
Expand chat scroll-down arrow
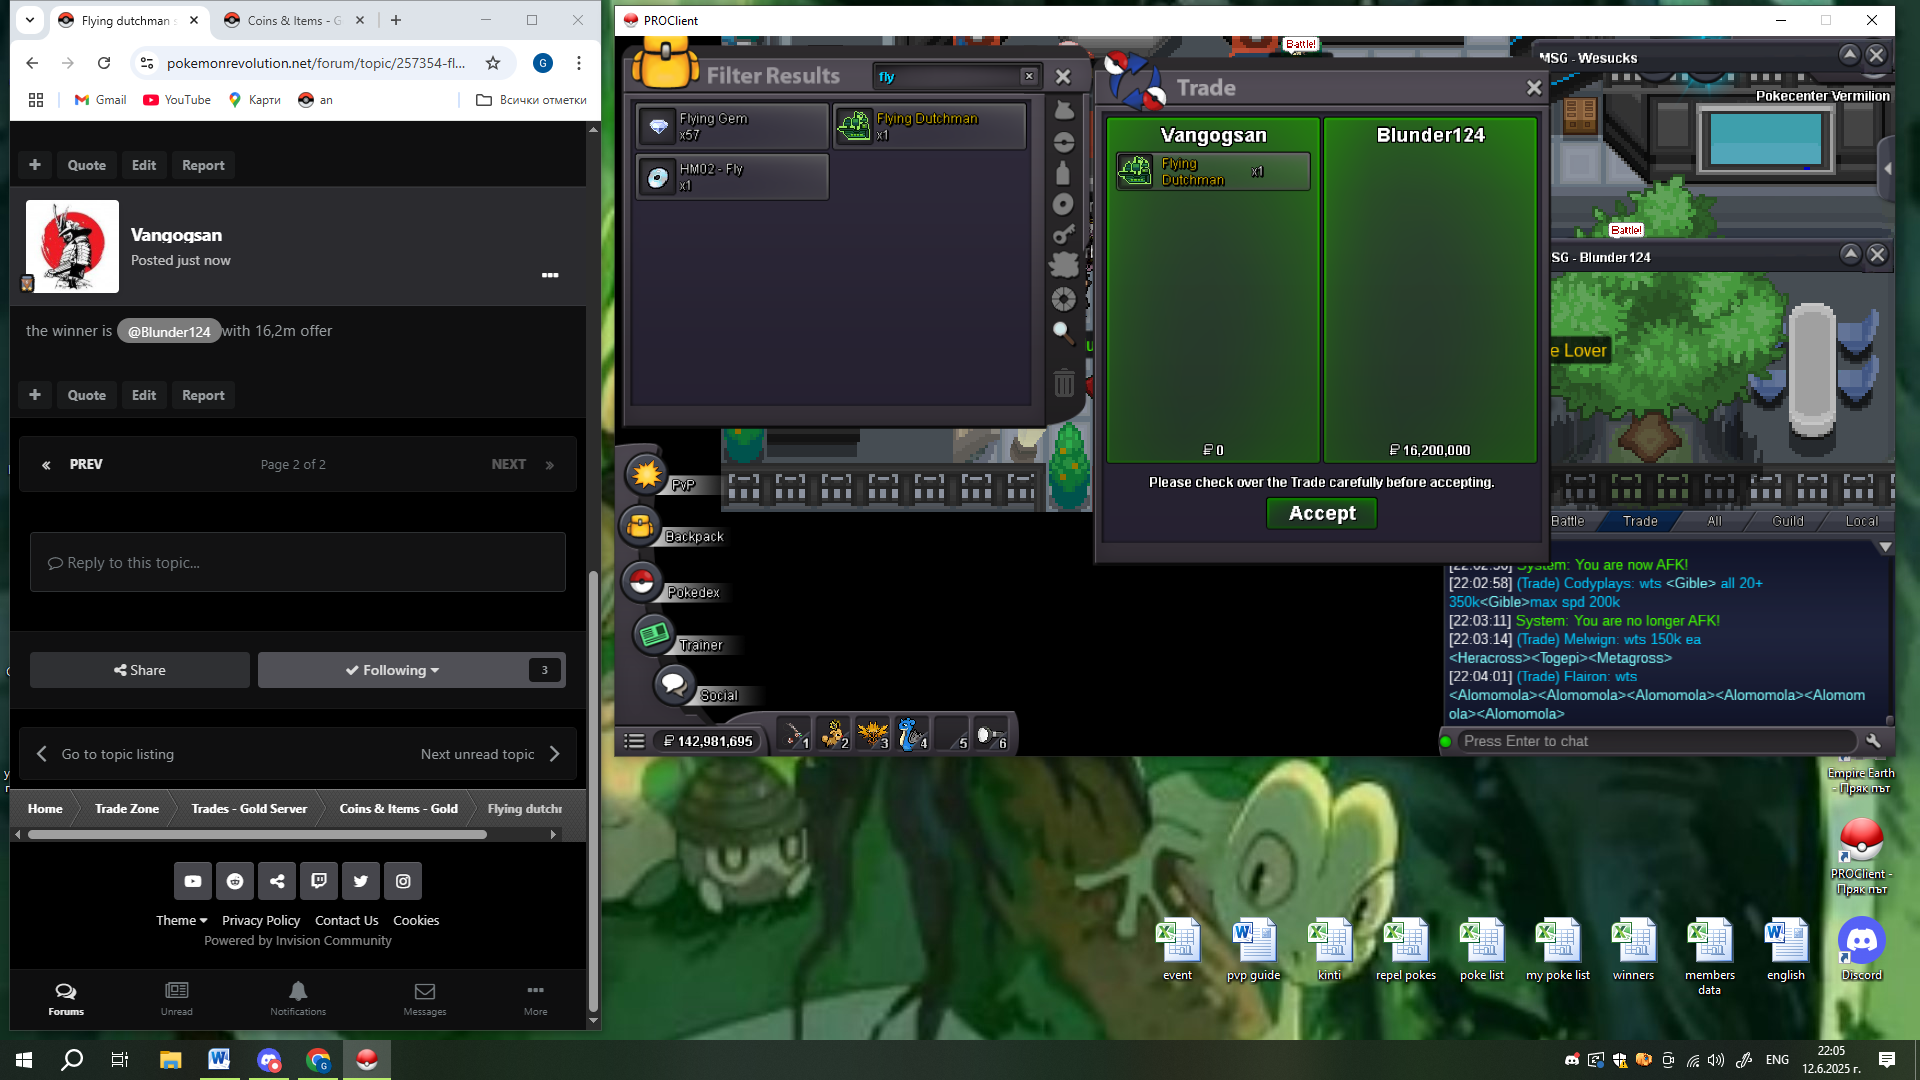coord(1885,547)
